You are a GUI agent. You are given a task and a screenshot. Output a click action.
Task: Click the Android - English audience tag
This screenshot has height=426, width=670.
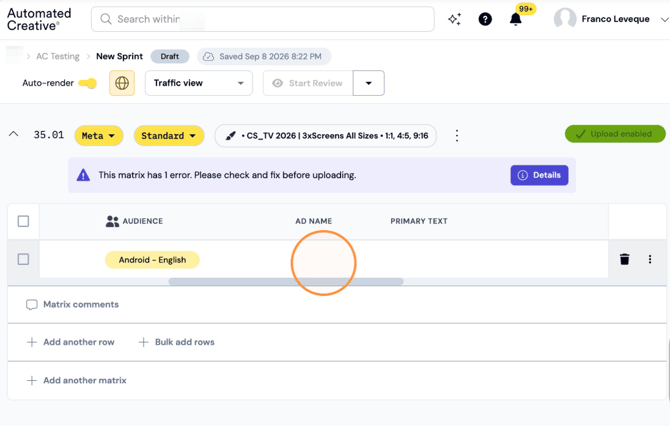(x=152, y=260)
